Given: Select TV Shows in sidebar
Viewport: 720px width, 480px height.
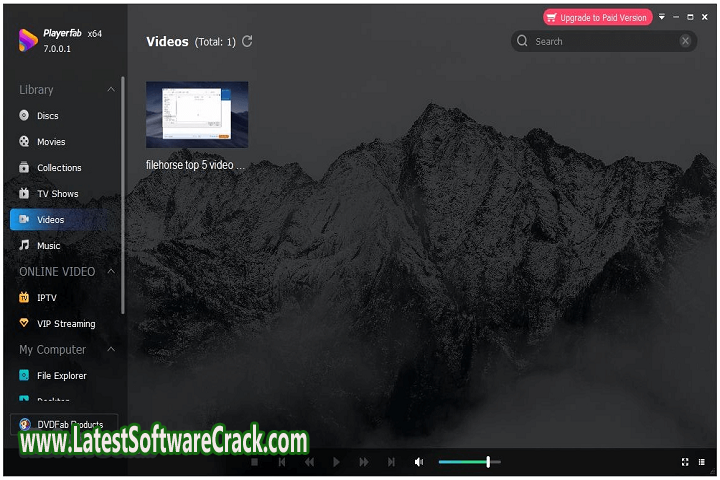Looking at the screenshot, I should pos(57,194).
